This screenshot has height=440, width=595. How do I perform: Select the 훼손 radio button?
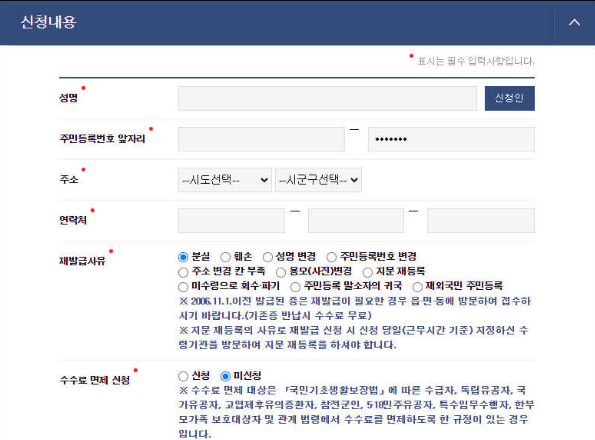[x=225, y=257]
